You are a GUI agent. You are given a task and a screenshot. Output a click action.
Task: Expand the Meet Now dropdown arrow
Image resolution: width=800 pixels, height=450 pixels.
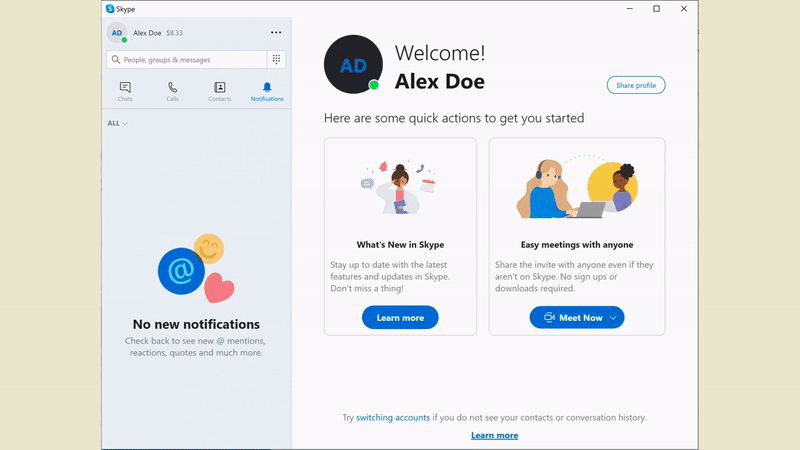(613, 318)
